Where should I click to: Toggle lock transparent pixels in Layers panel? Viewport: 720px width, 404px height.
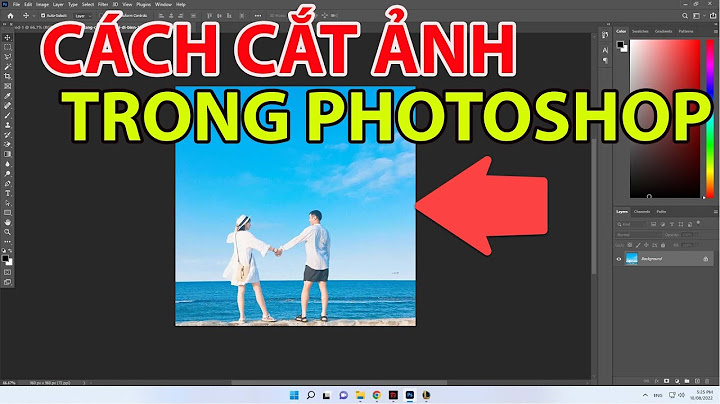[630, 245]
